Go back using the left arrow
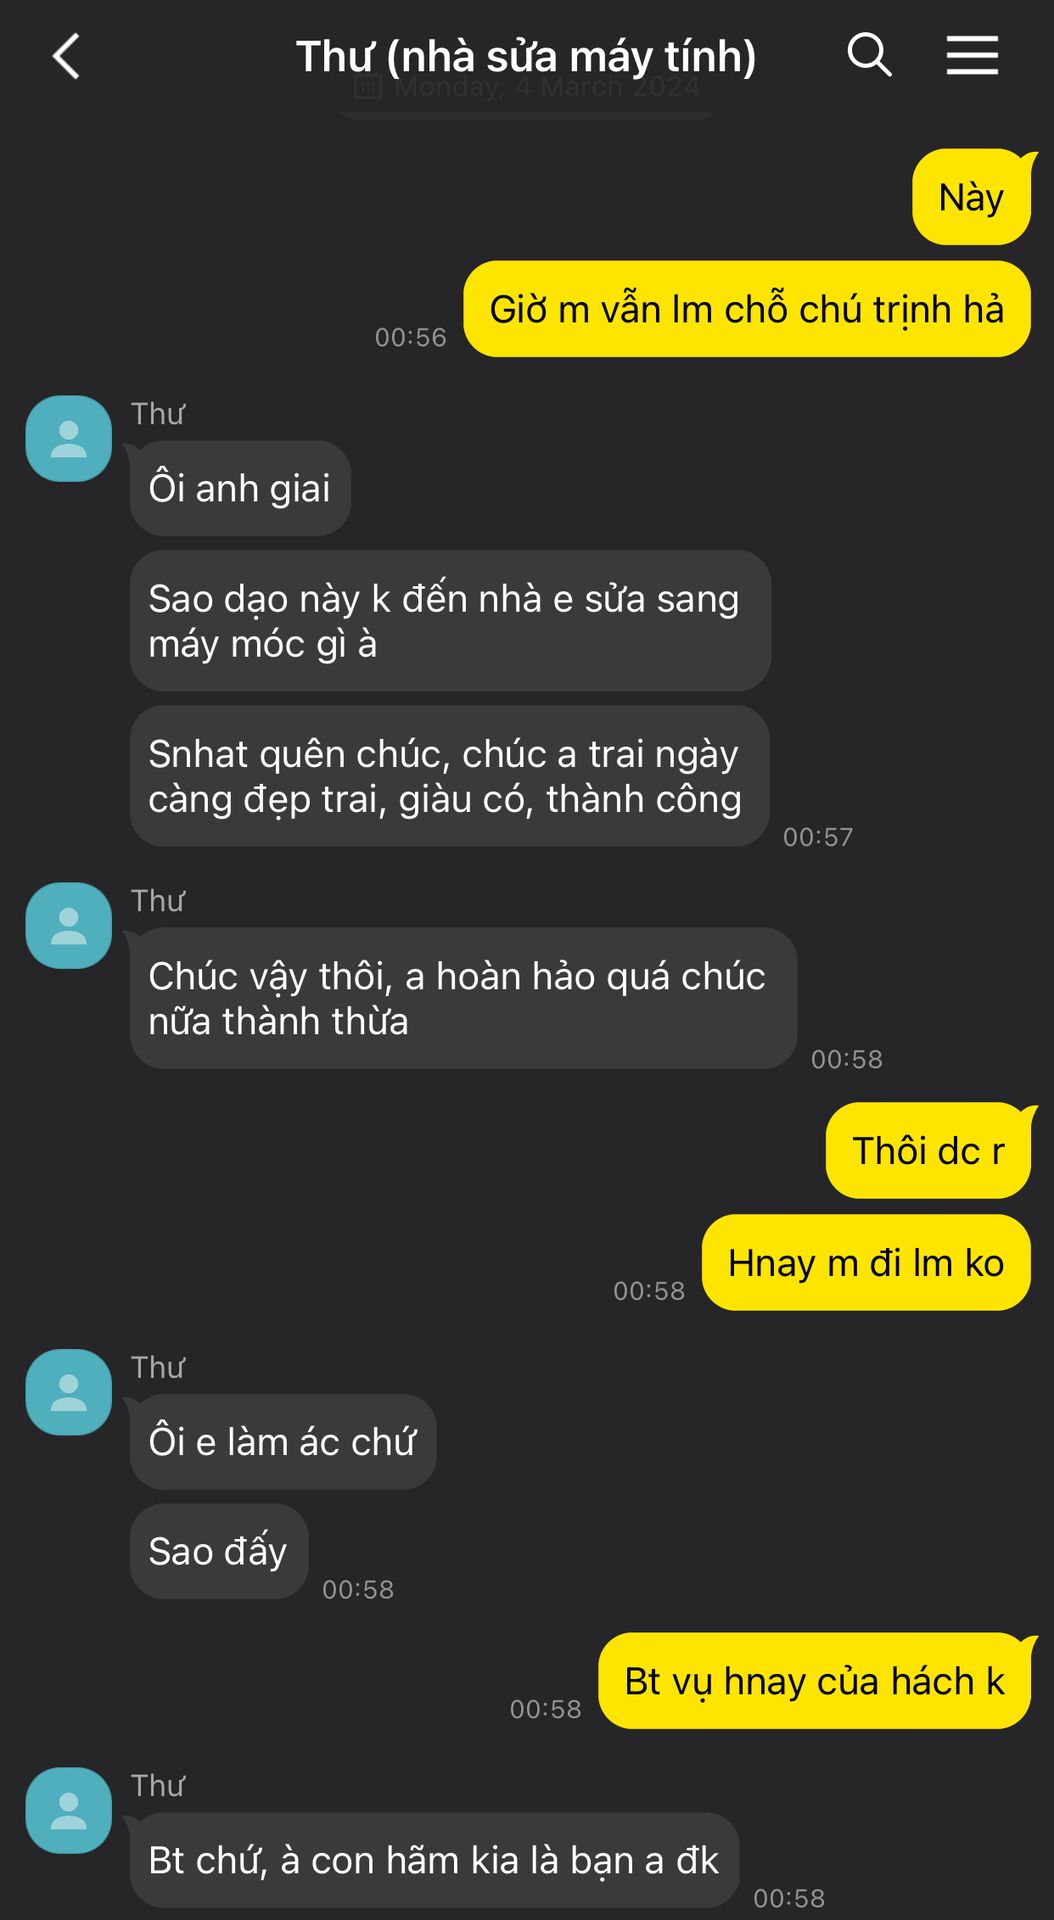The height and width of the screenshot is (1920, 1054). point(66,56)
